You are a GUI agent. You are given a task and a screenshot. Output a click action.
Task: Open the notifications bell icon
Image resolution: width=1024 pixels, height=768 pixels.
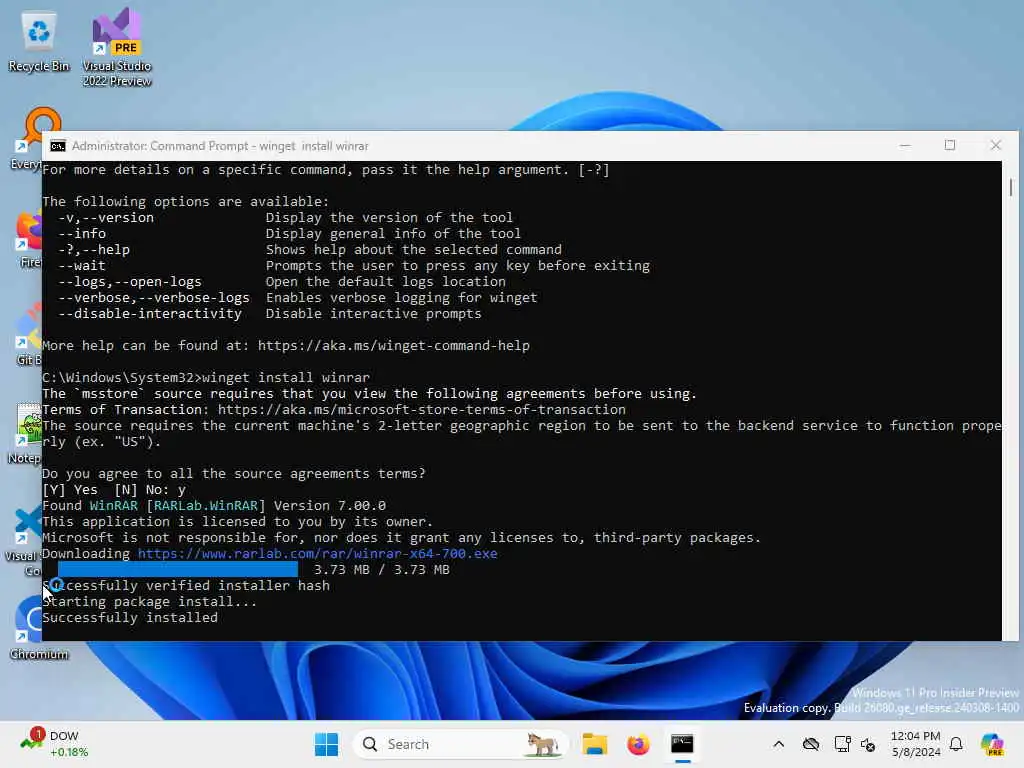[956, 744]
